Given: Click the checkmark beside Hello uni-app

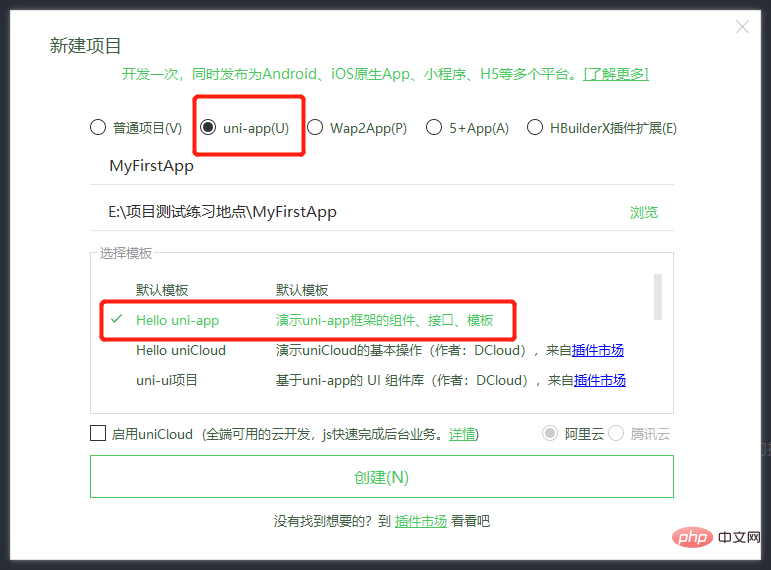Looking at the screenshot, I should pyautogui.click(x=117, y=319).
